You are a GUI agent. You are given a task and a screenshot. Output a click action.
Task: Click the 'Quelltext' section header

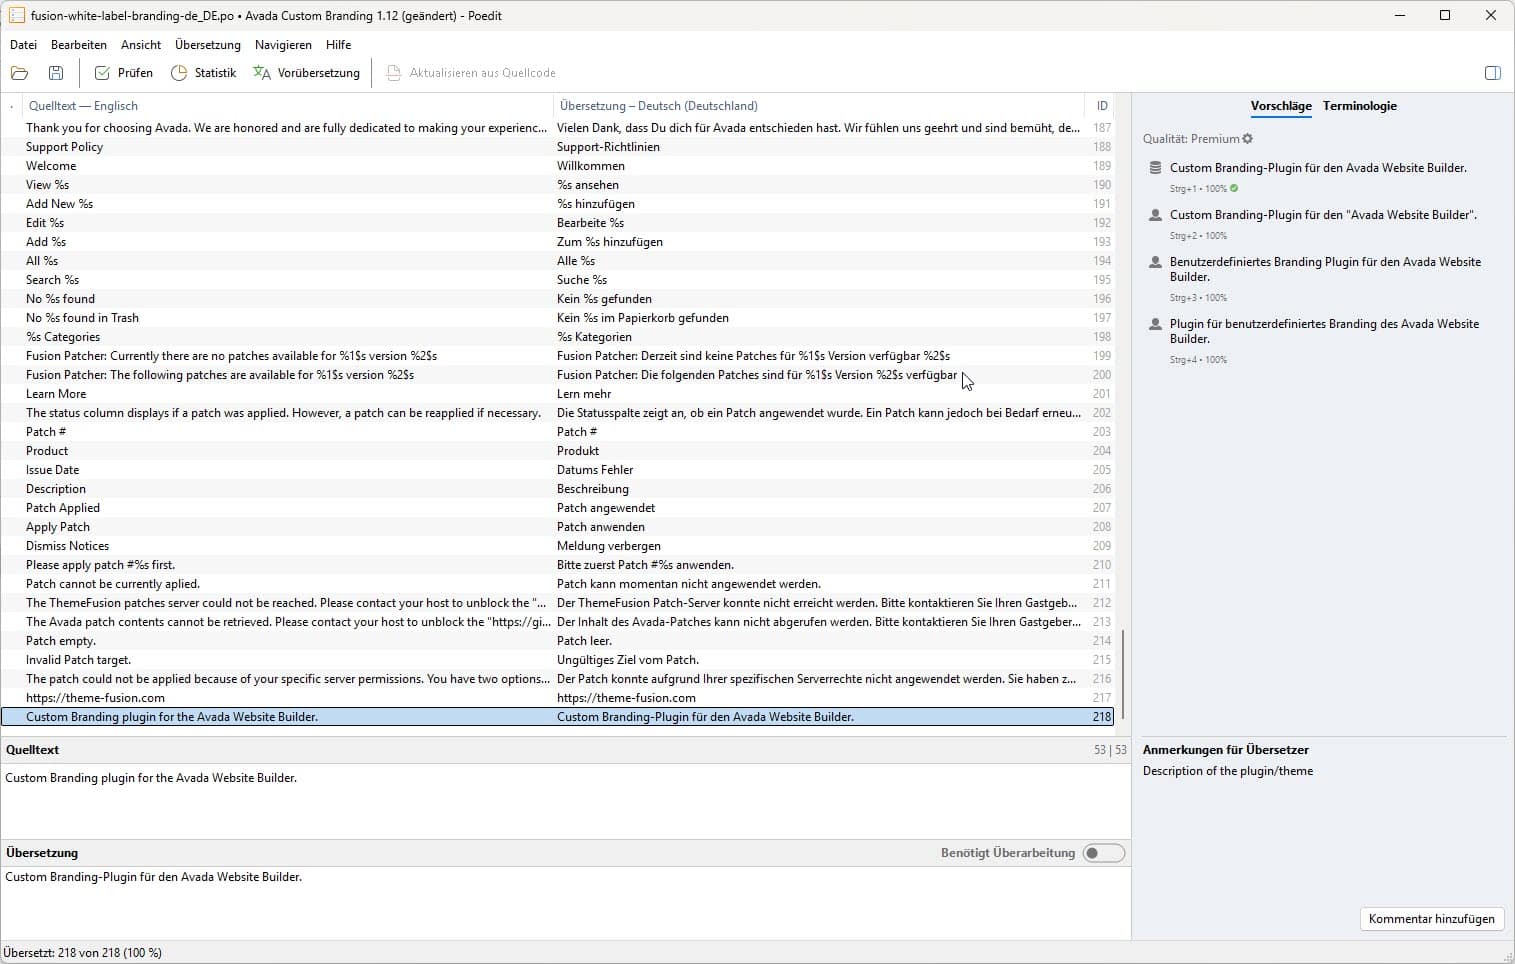click(x=33, y=750)
